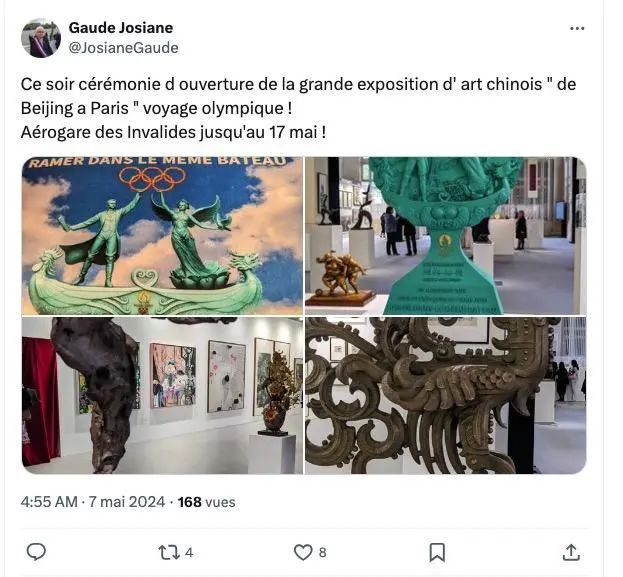The image size is (623, 577).
Task: Open the share upload icon
Action: pos(571,552)
